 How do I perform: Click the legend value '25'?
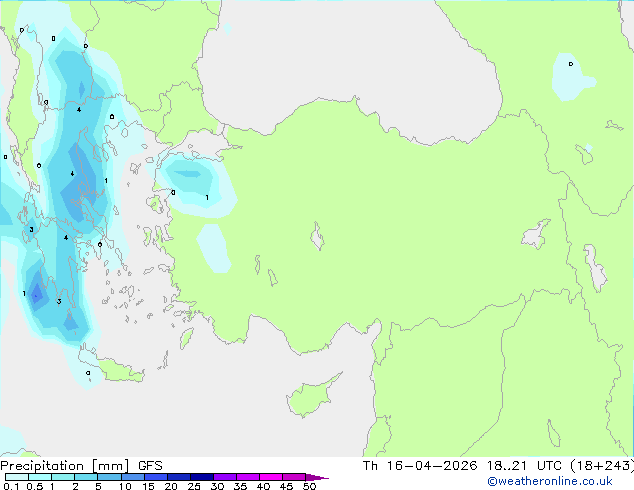point(194,486)
